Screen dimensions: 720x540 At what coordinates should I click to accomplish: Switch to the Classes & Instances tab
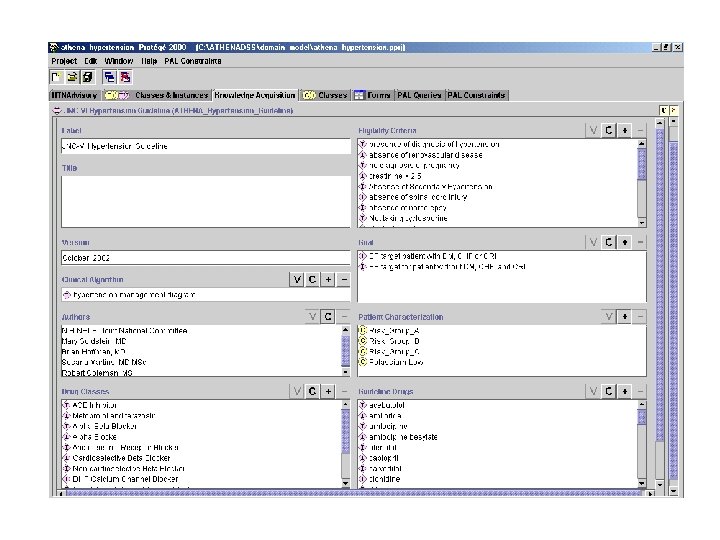pos(157,95)
